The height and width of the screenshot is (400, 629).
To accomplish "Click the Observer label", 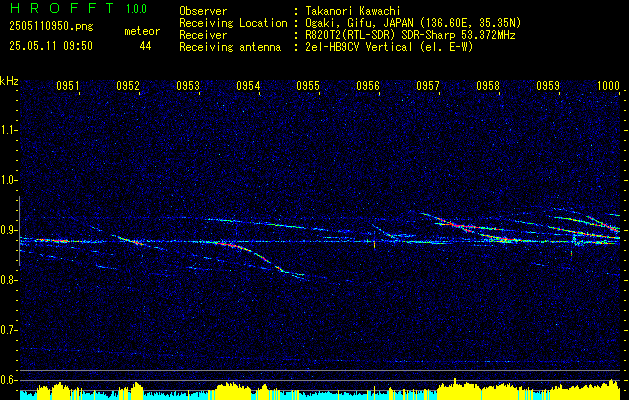I will point(203,11).
